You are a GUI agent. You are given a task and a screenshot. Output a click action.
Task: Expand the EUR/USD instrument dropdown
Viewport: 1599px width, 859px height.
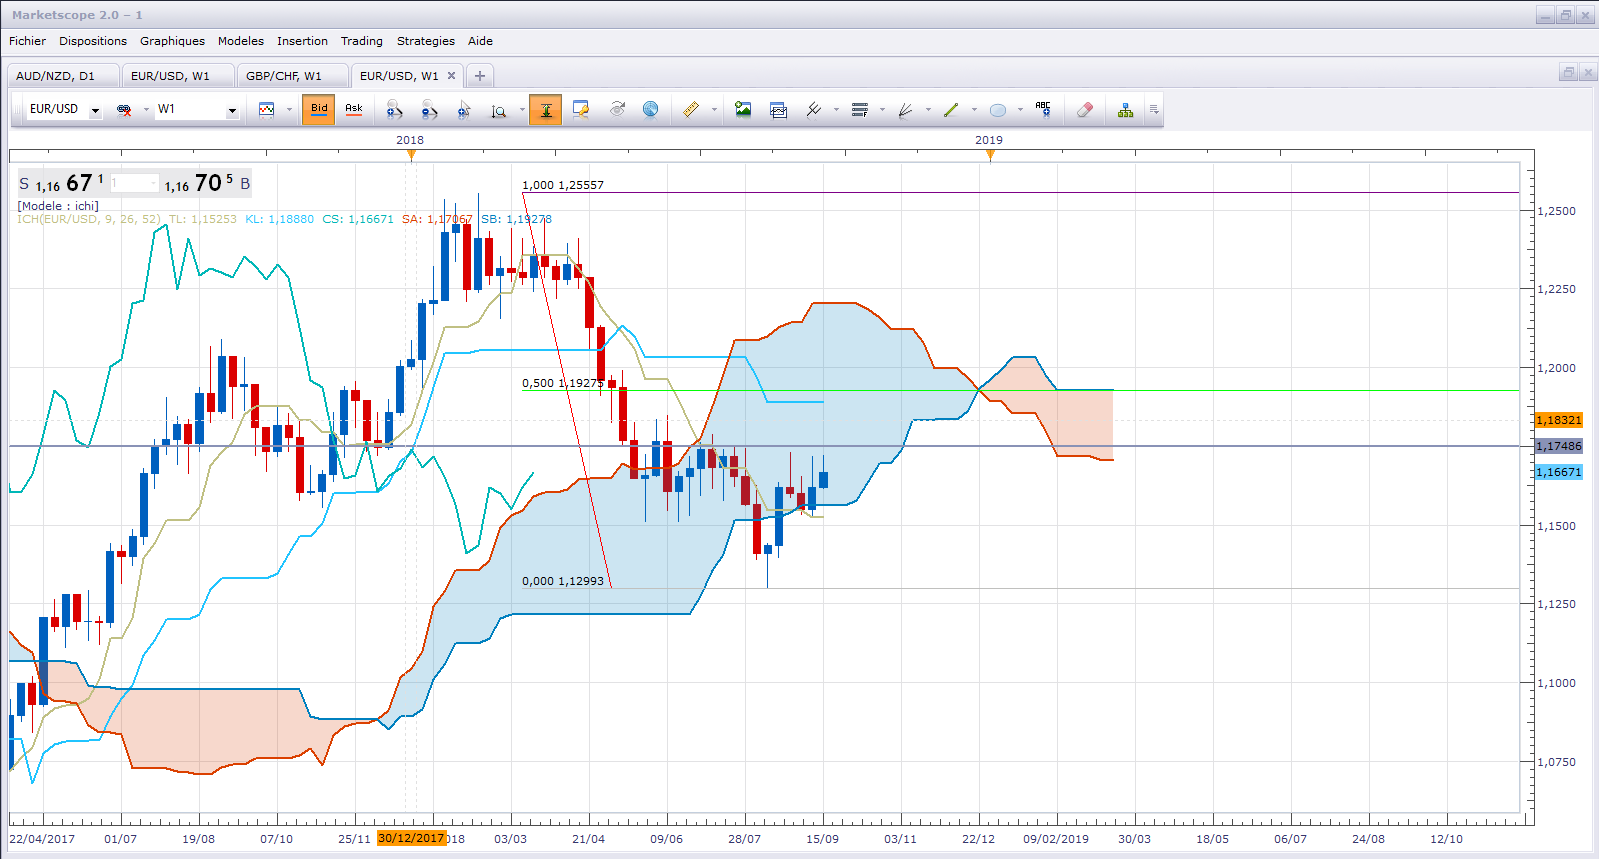pyautogui.click(x=96, y=110)
